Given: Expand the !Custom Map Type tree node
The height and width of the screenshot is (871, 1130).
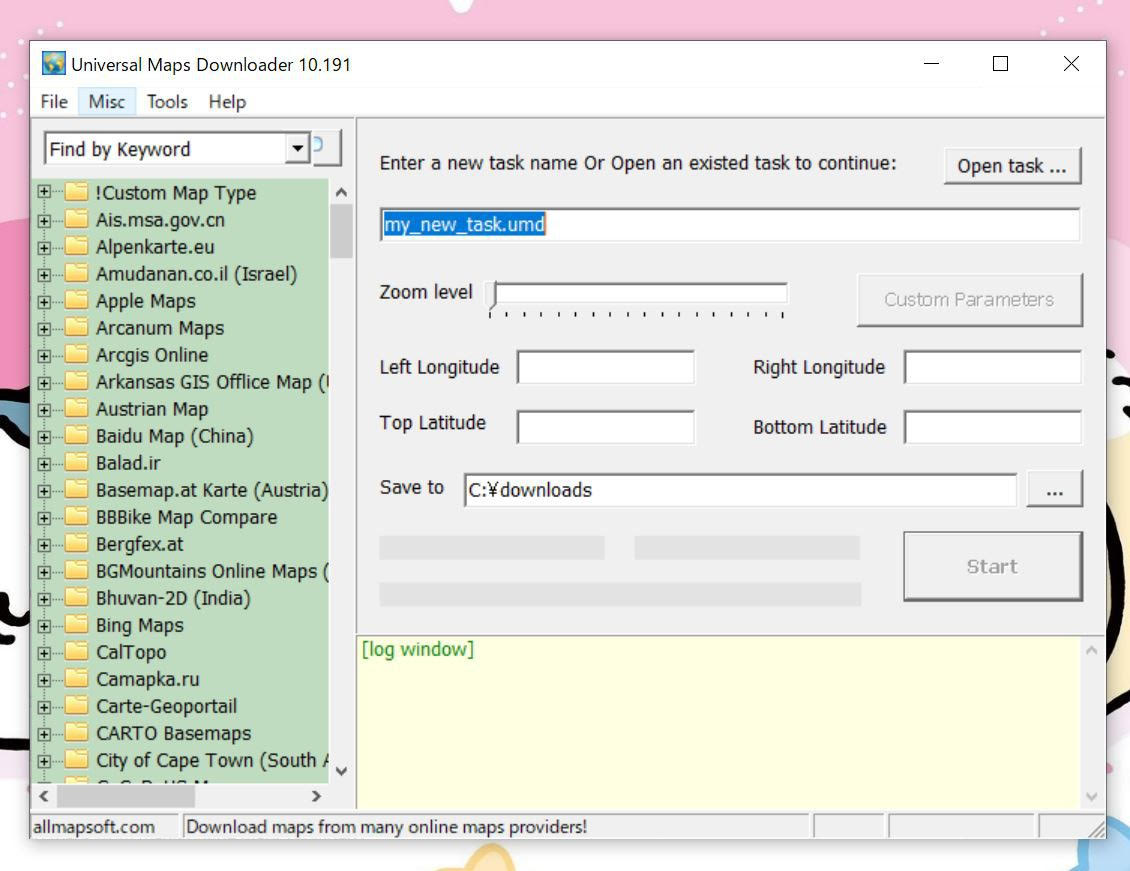Looking at the screenshot, I should point(44,193).
